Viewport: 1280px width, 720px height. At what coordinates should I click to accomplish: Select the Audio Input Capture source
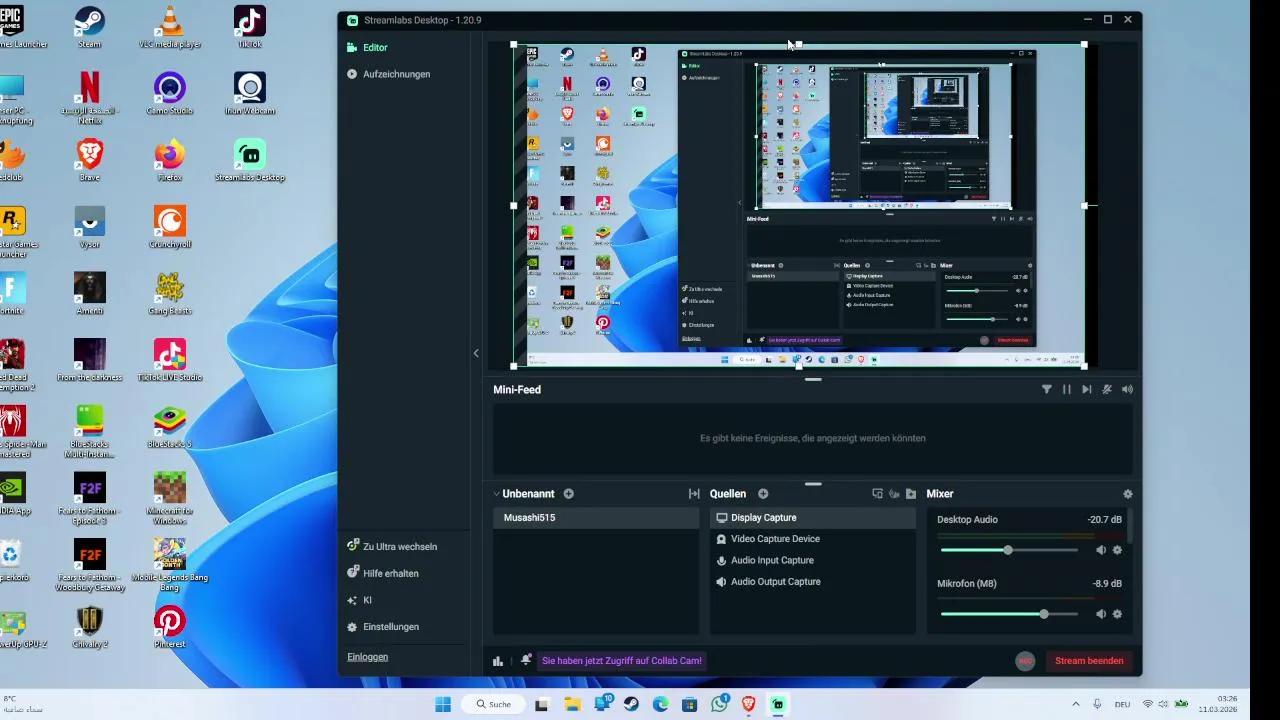click(813, 560)
